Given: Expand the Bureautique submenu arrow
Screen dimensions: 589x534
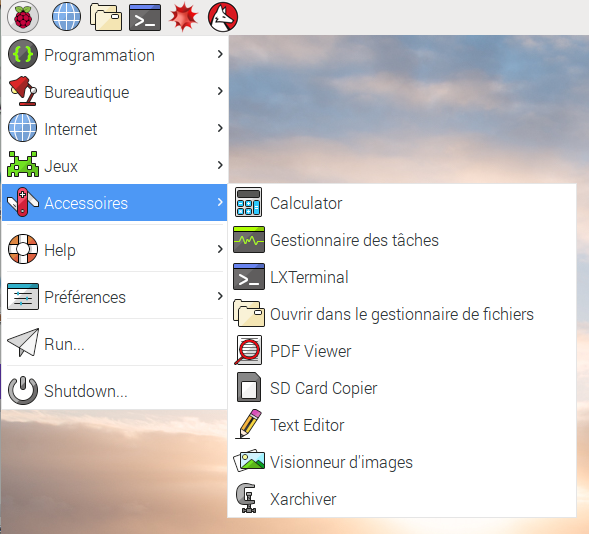Looking at the screenshot, I should click(x=220, y=91).
